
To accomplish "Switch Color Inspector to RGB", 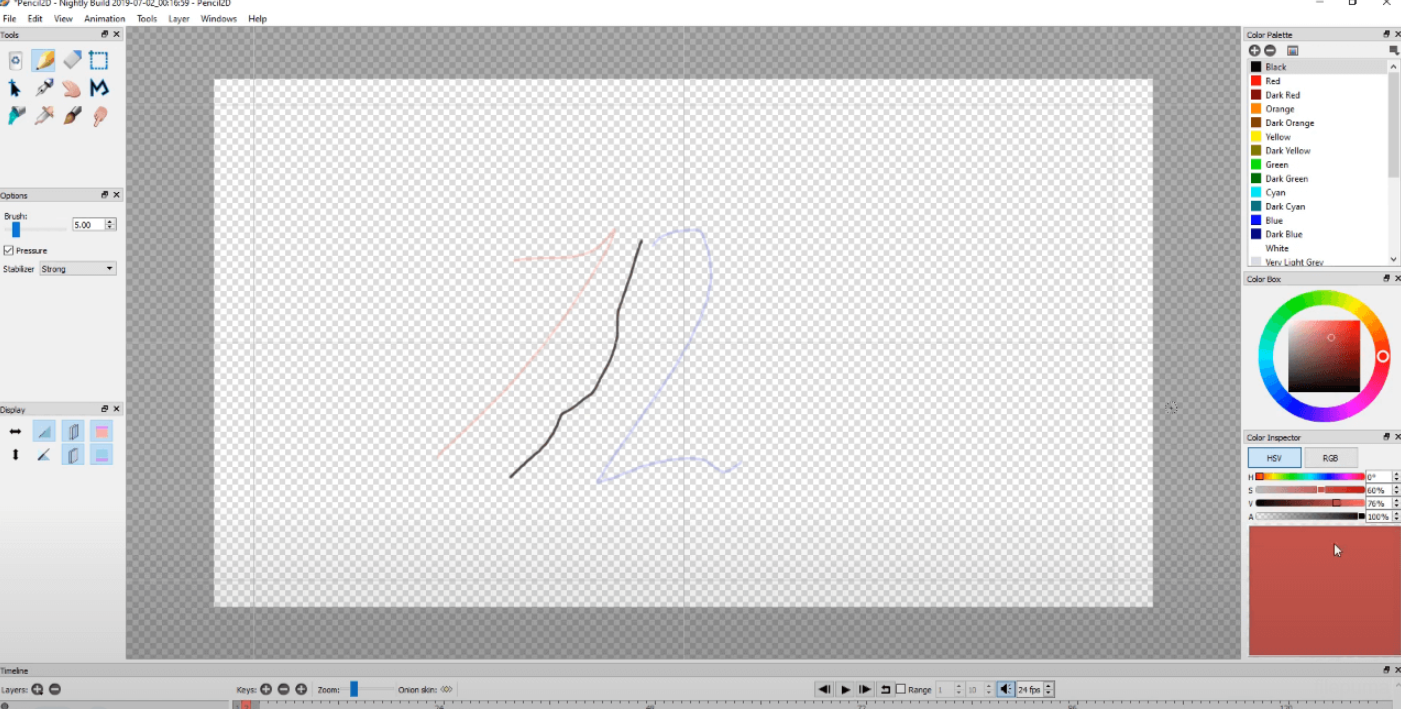I will (1329, 458).
